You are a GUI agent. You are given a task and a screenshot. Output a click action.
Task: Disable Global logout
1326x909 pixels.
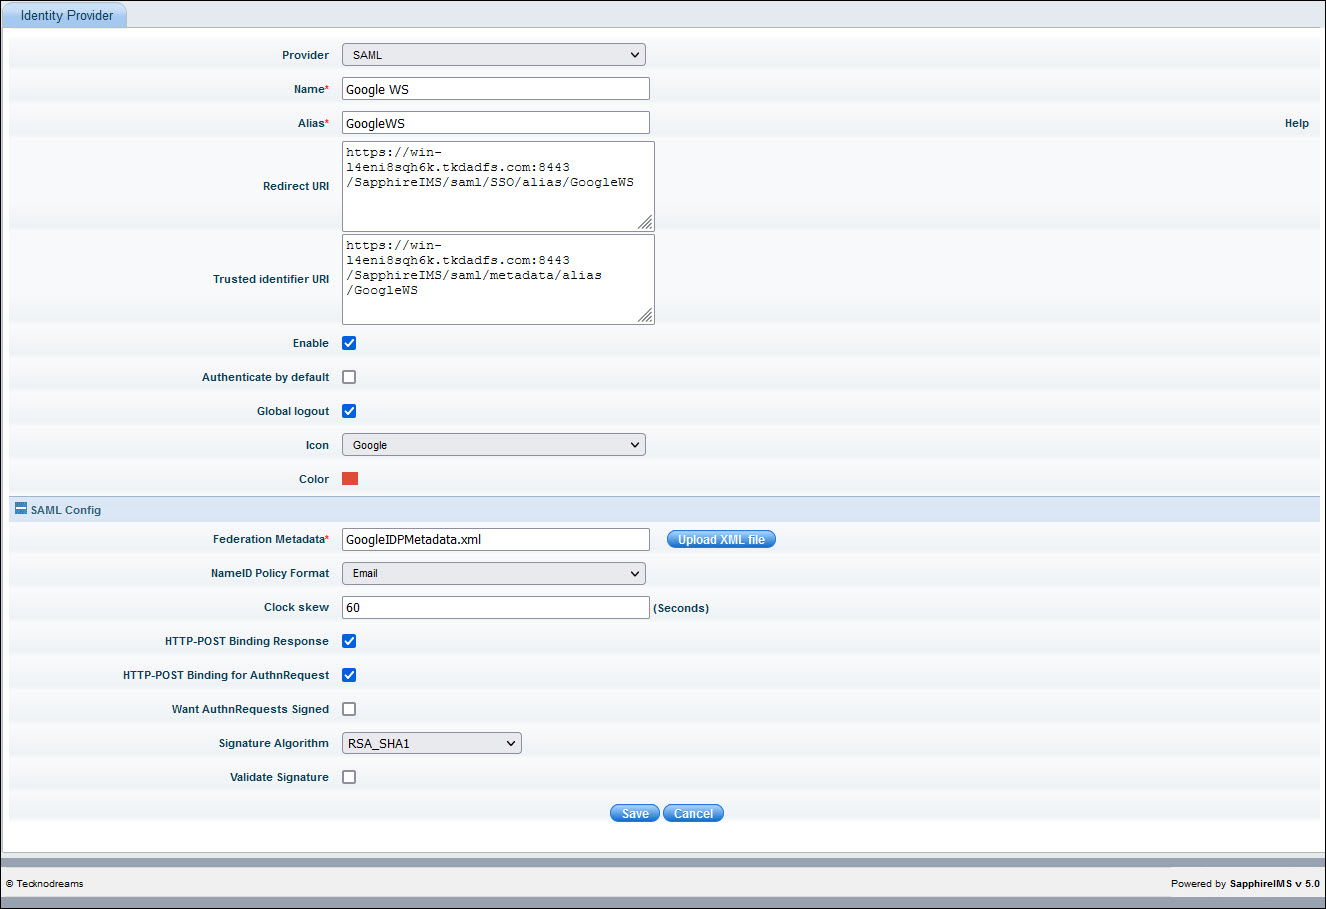[x=348, y=410]
